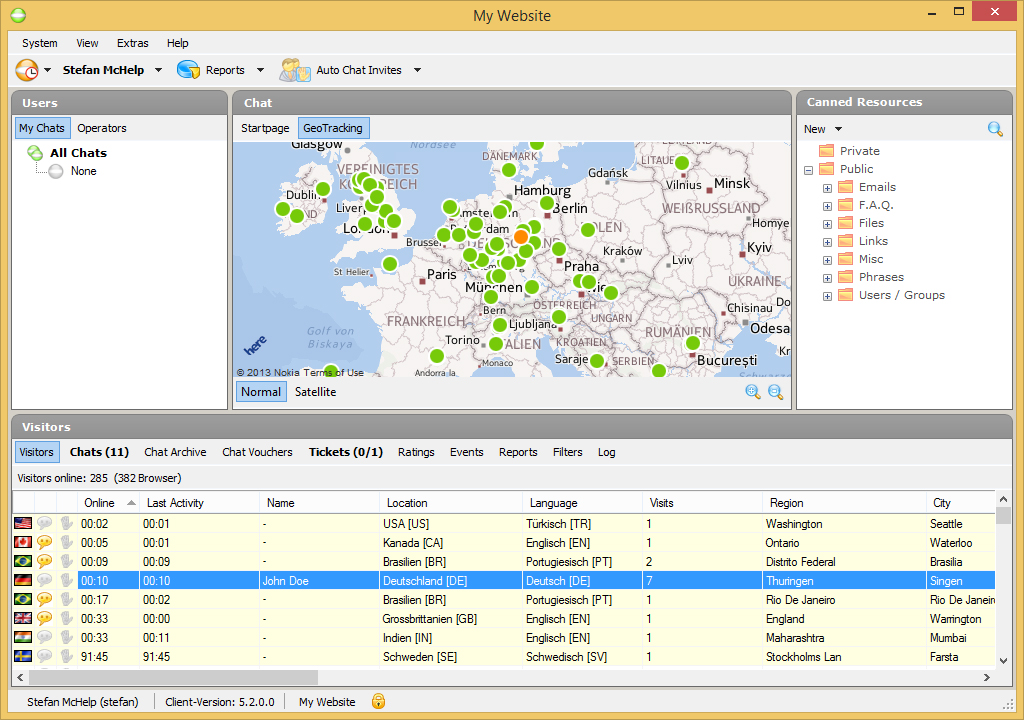Click the orange visitor marker on map
This screenshot has width=1024, height=720.
[521, 237]
